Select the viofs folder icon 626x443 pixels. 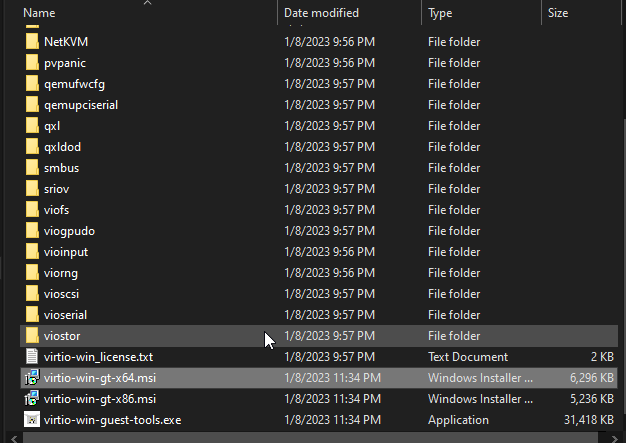coord(32,210)
